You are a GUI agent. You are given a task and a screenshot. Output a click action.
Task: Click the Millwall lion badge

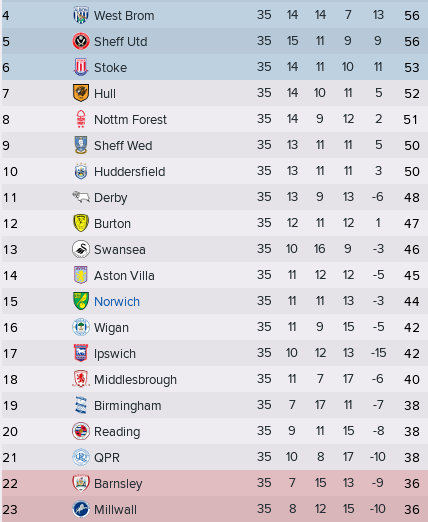81,509
